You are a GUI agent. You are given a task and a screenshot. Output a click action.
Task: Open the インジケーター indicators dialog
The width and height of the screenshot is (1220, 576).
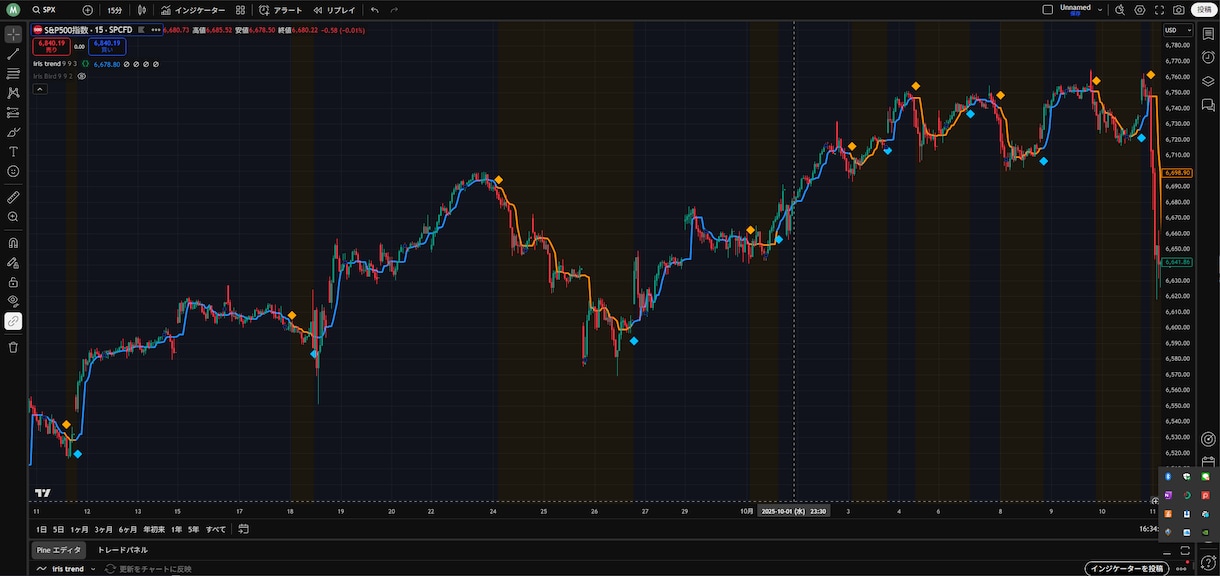[193, 9]
